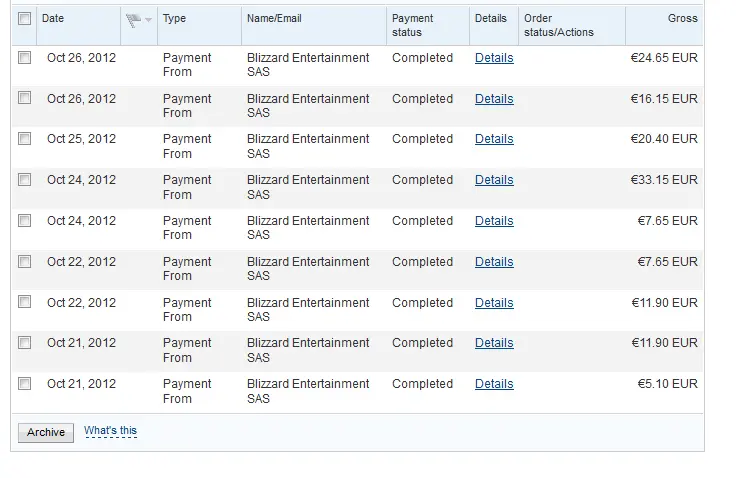Open Details for Oct 24 €7.65 payment
This screenshot has height=478, width=742.
[x=494, y=221]
